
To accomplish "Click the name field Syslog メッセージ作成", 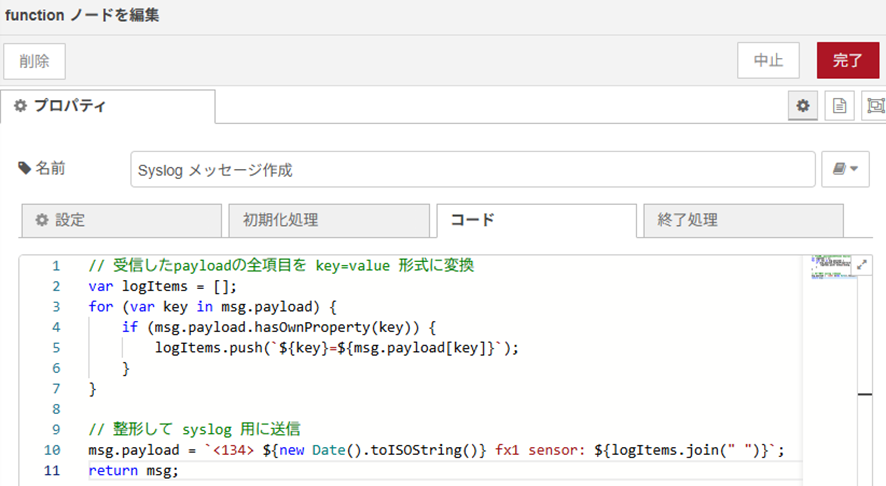I will point(472,169).
